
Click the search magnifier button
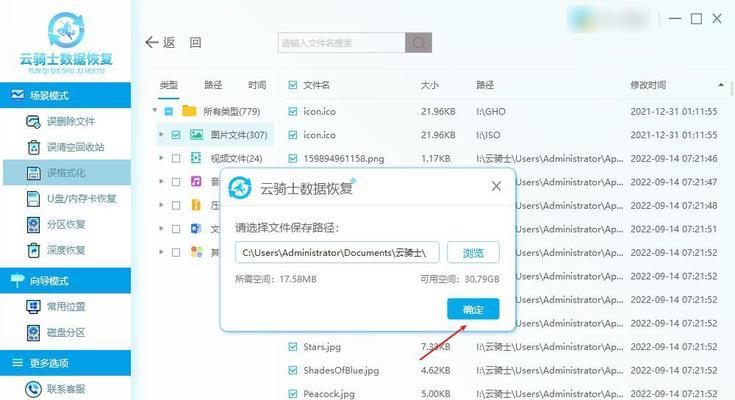coord(419,43)
